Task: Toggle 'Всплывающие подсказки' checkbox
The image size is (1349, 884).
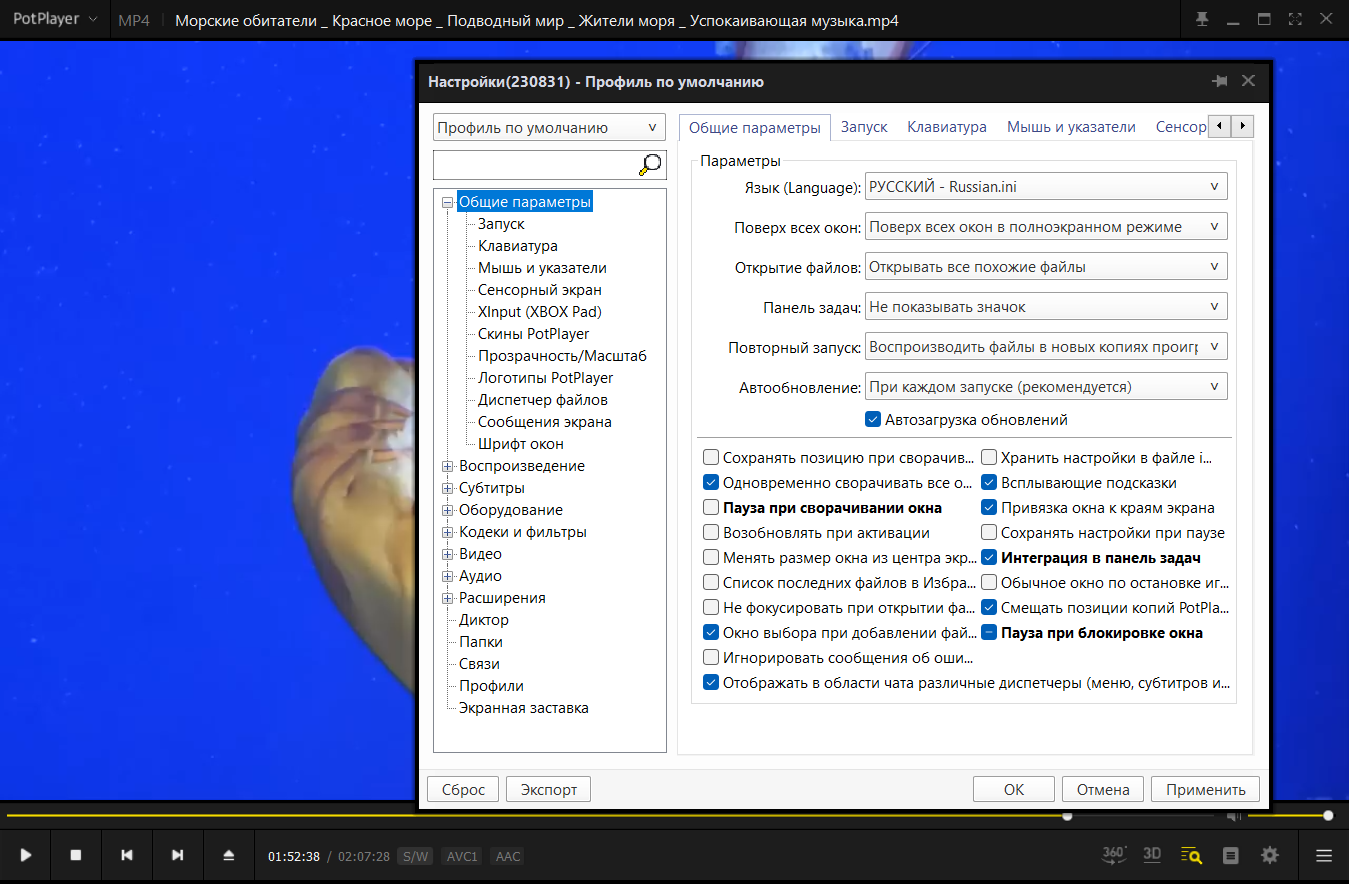Action: 989,483
